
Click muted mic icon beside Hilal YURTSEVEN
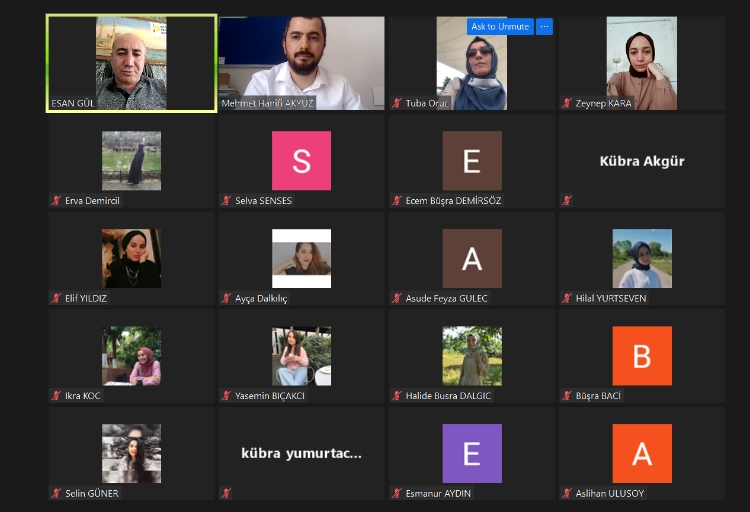point(567,298)
